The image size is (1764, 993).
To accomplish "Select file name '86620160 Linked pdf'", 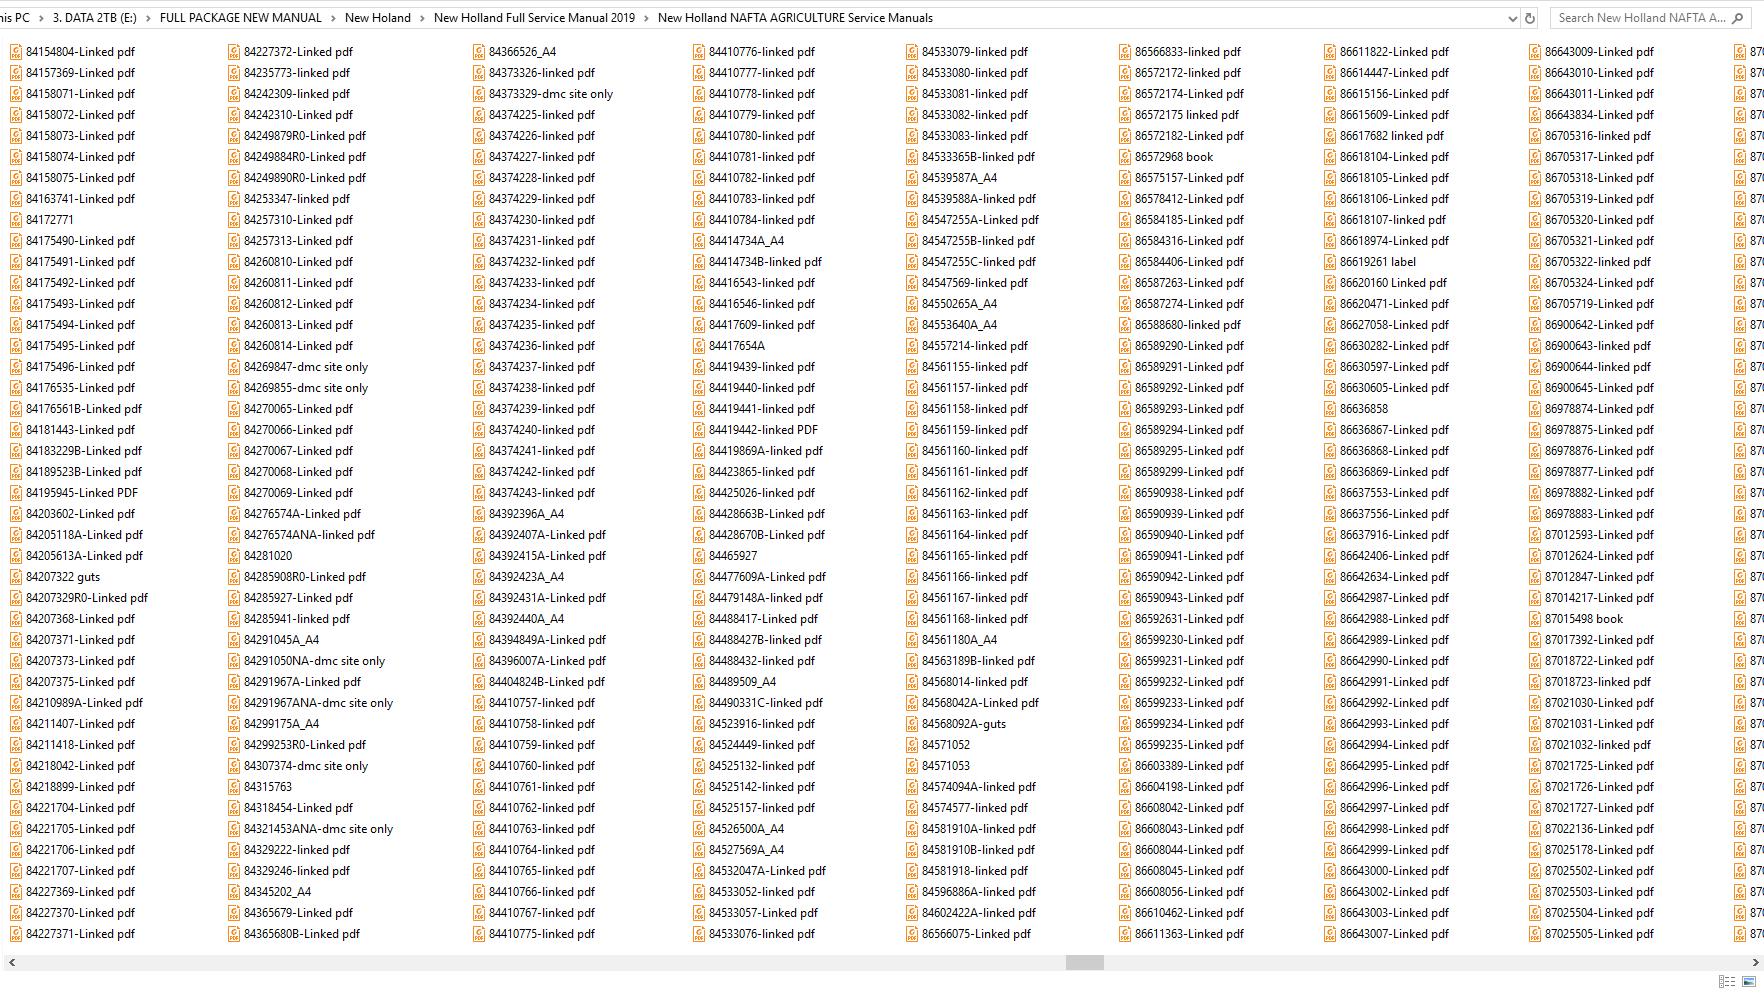I will [x=1393, y=283].
